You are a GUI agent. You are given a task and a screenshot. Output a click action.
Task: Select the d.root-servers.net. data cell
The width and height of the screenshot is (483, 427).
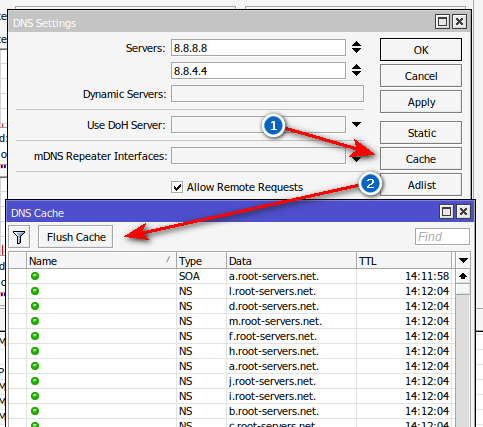(291, 306)
